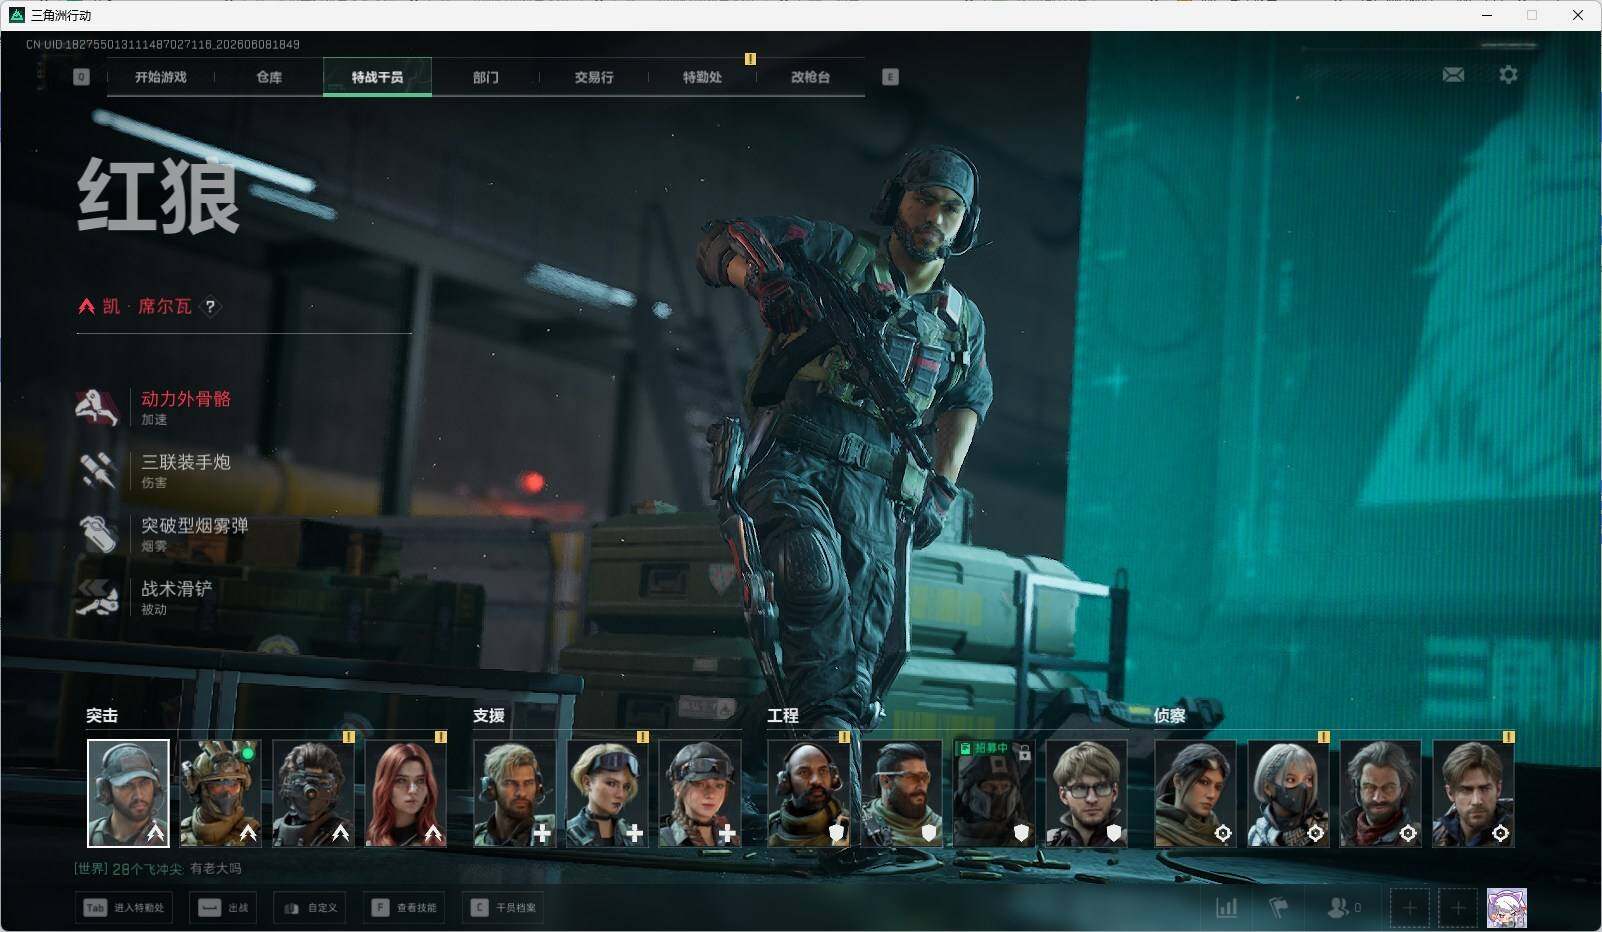Click the 自定义 customize button
The width and height of the screenshot is (1602, 932).
tap(311, 908)
